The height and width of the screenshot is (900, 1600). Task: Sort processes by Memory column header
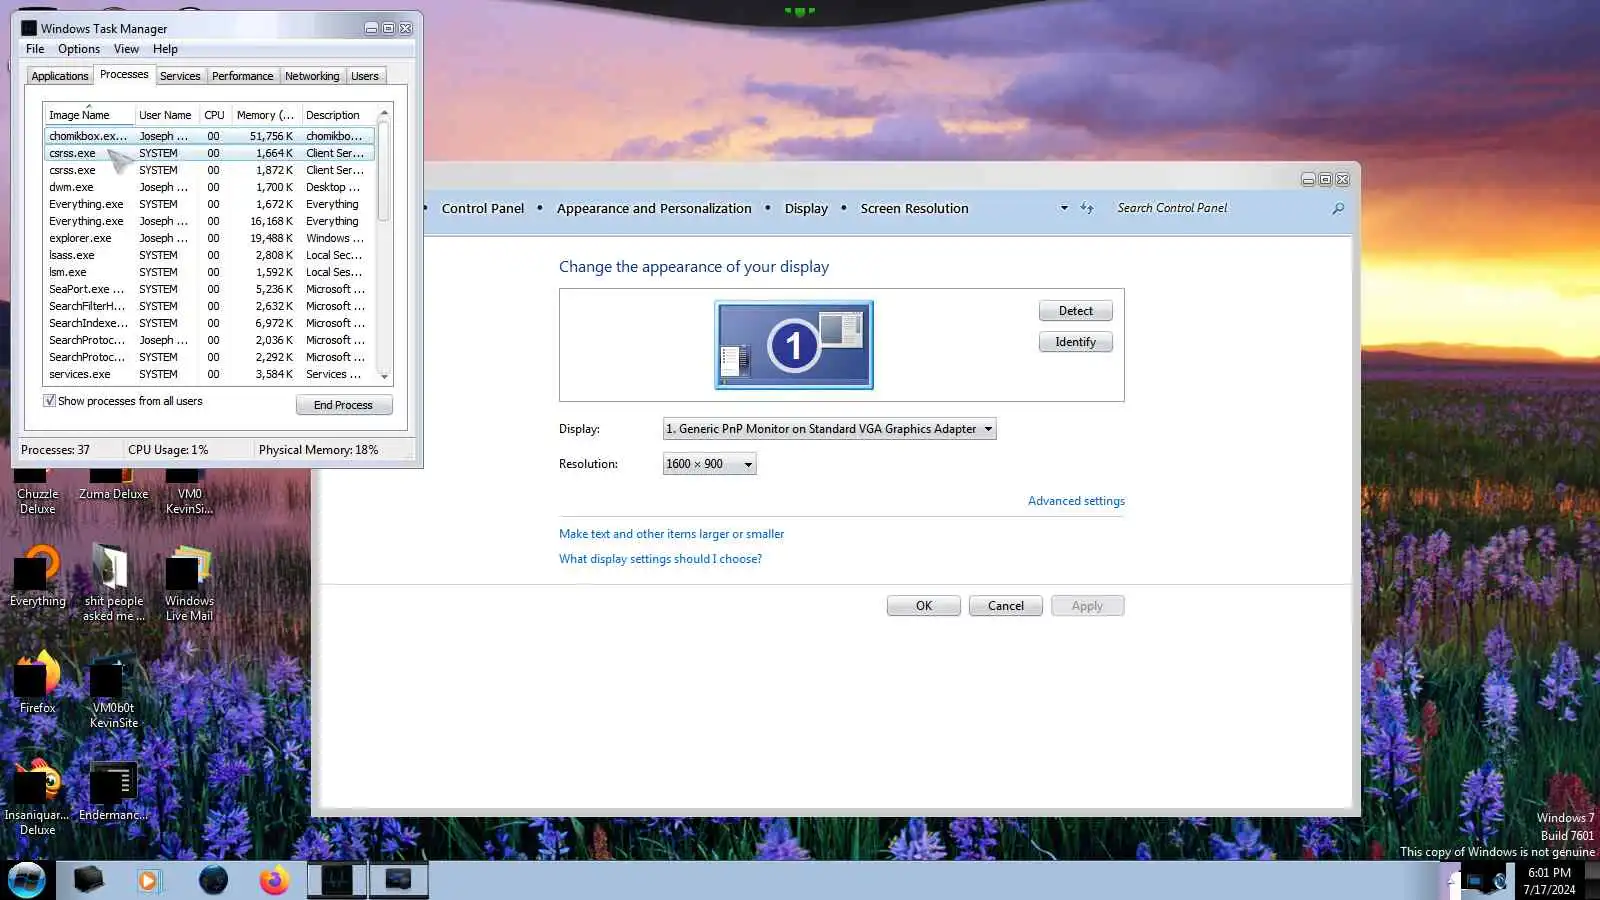(266, 115)
